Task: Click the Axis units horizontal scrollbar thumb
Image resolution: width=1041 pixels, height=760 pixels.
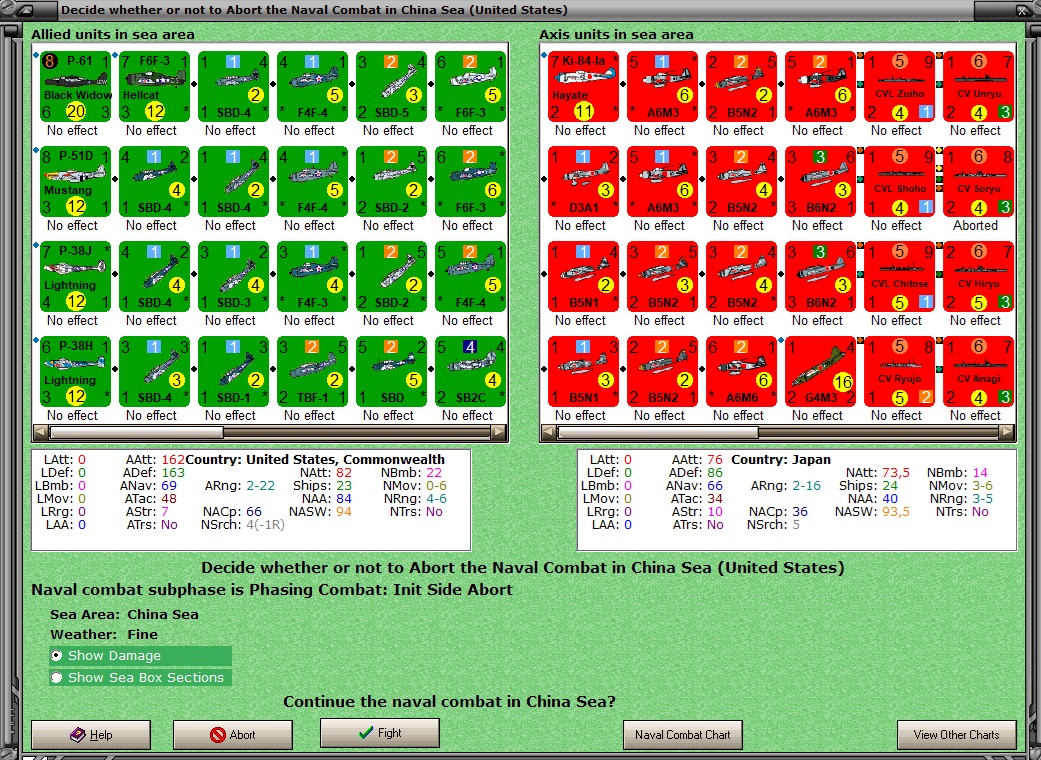Action: 658,432
